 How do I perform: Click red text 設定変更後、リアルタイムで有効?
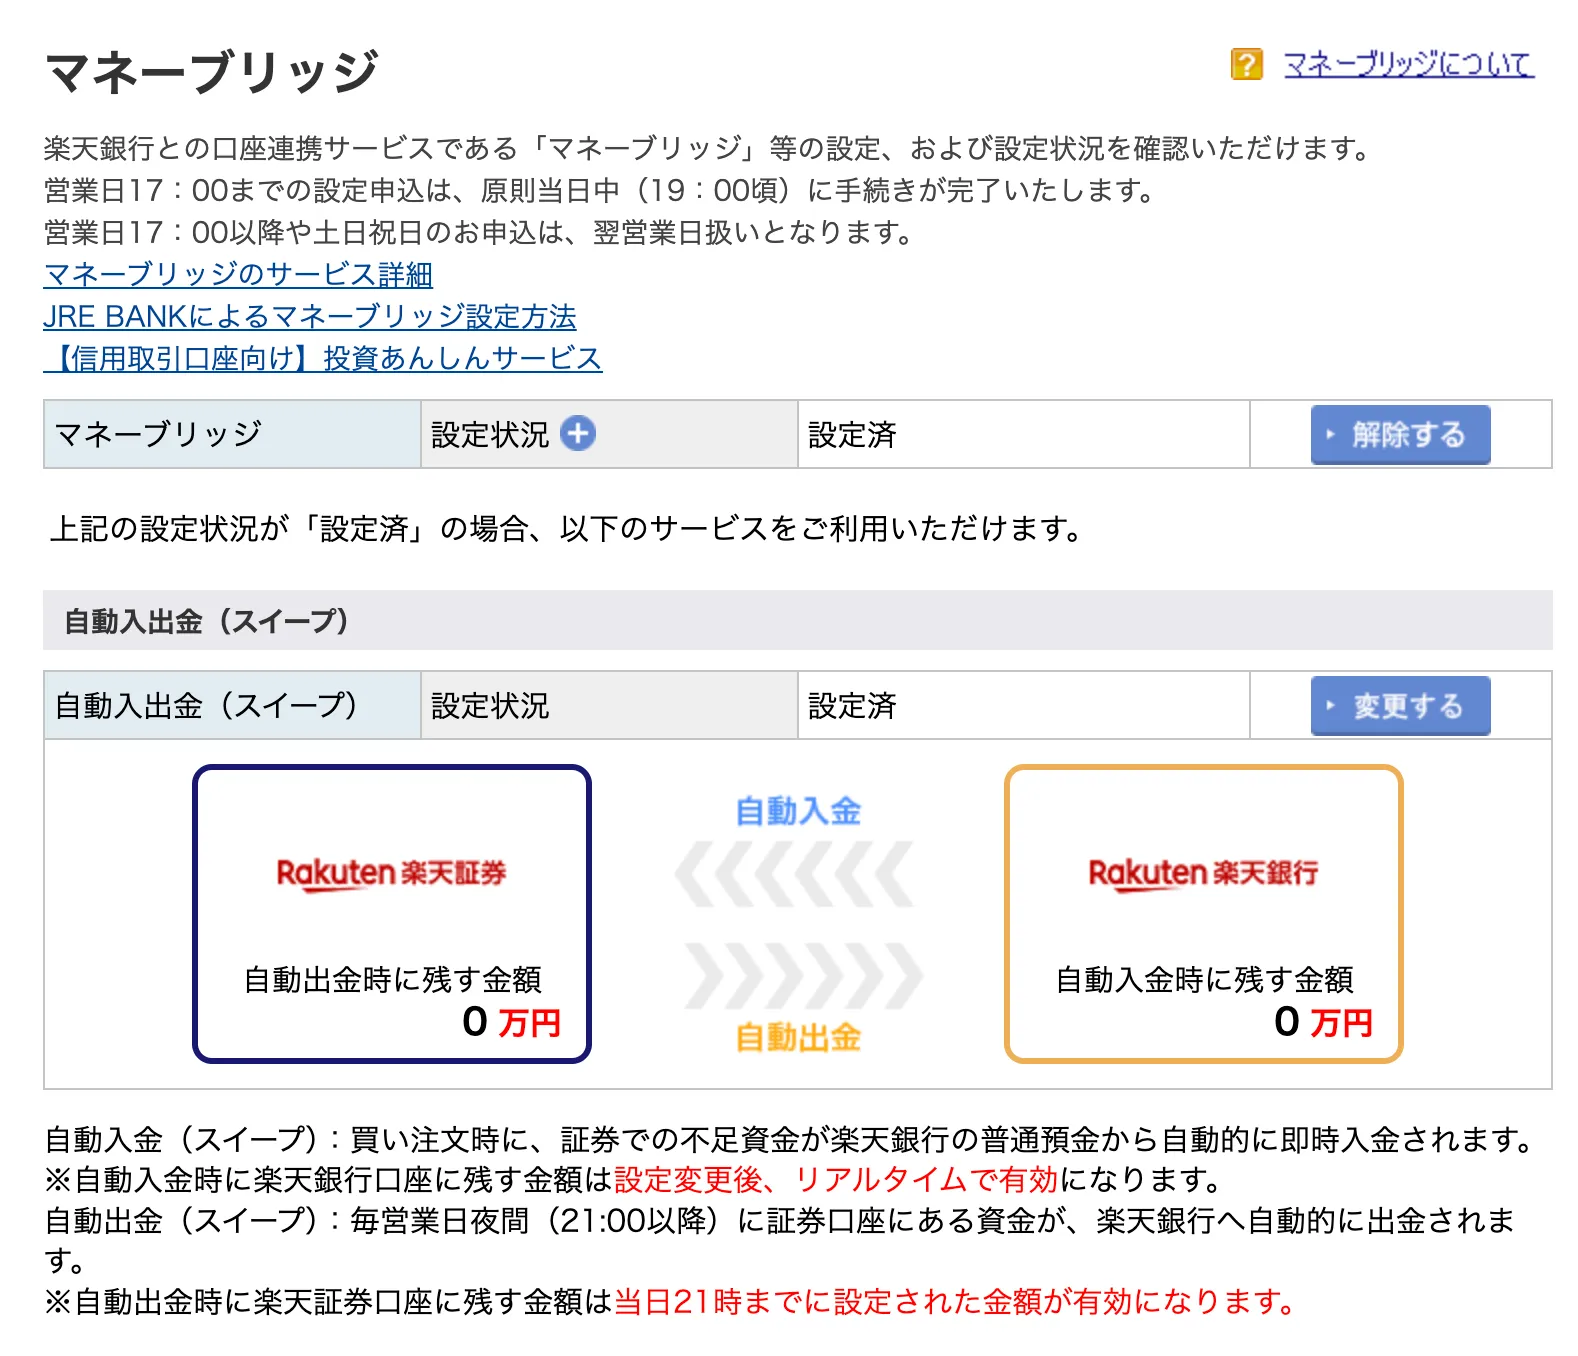(x=836, y=1180)
